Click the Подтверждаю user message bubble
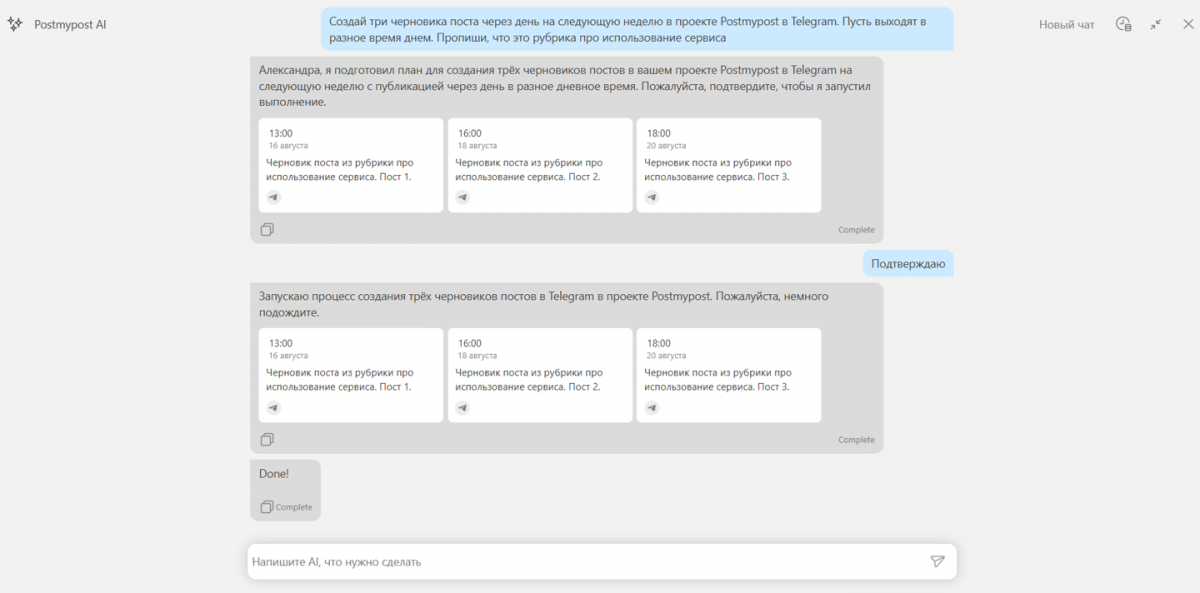The width and height of the screenshot is (1200, 593). (908, 264)
